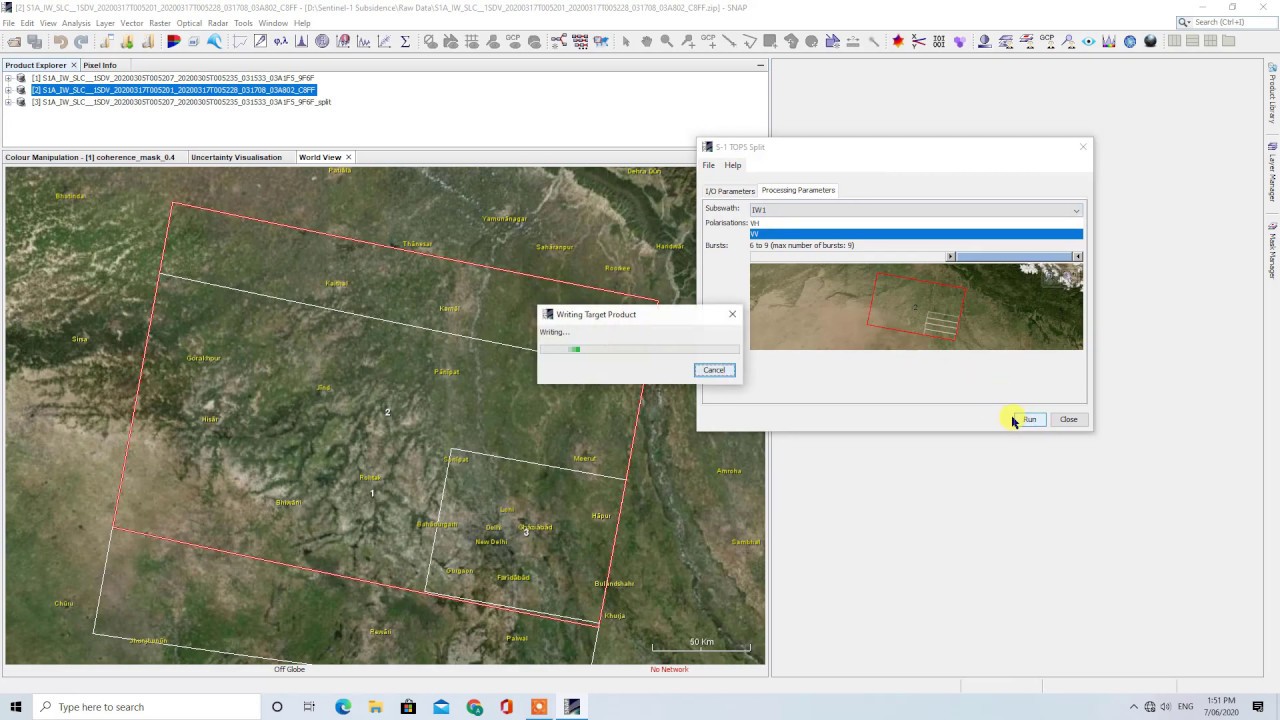Open the histogram tool icon
The width and height of the screenshot is (1280, 720).
(301, 41)
